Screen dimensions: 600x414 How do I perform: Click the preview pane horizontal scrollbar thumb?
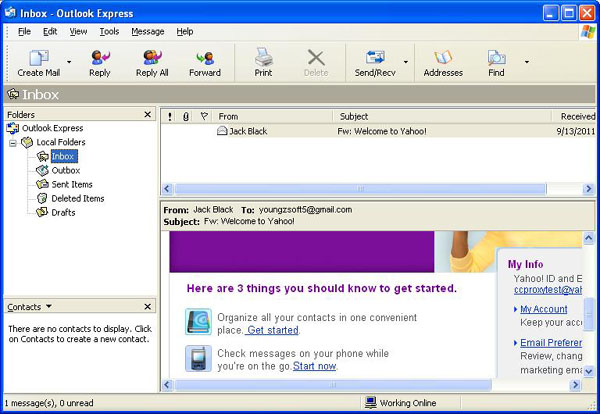coord(333,385)
